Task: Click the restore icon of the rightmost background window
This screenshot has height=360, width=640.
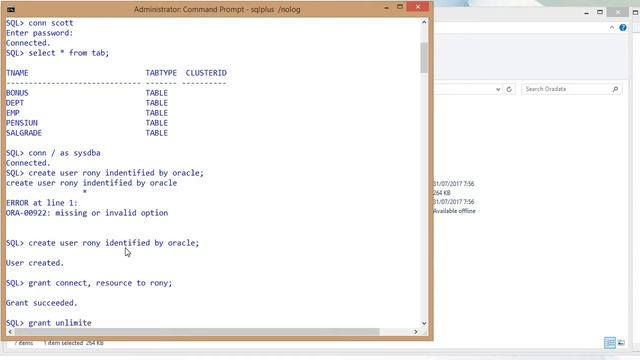Action: (x=636, y=12)
